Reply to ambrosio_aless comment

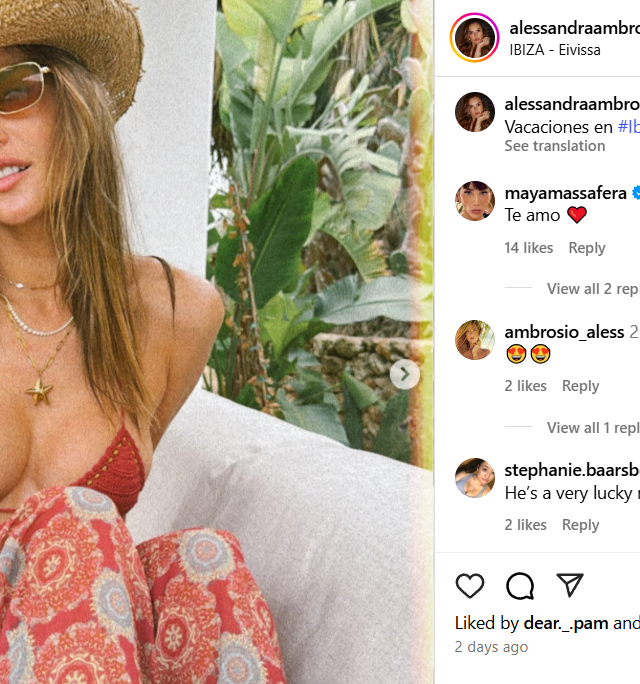(580, 386)
